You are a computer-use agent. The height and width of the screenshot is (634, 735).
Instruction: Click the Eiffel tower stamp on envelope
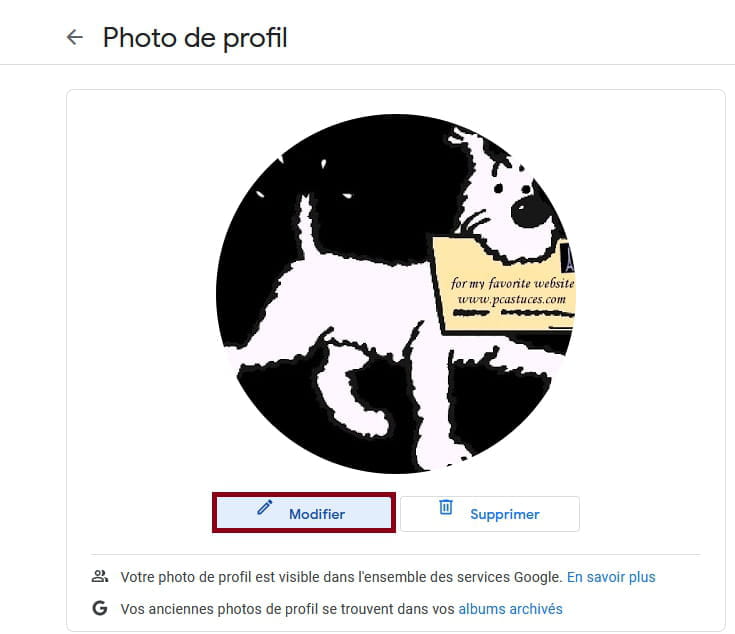568,258
